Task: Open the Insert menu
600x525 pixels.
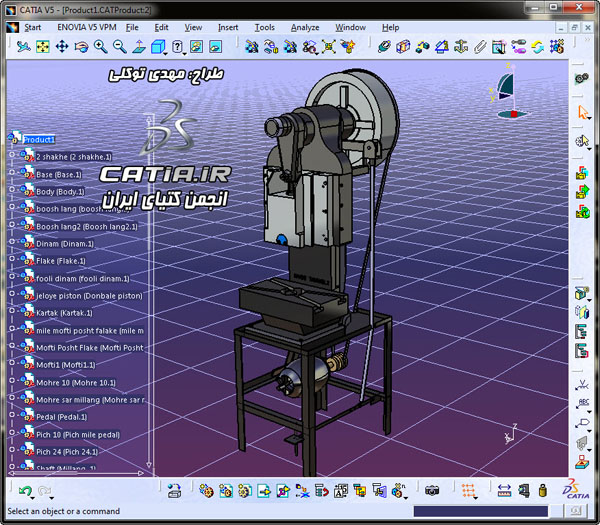Action: [228, 27]
